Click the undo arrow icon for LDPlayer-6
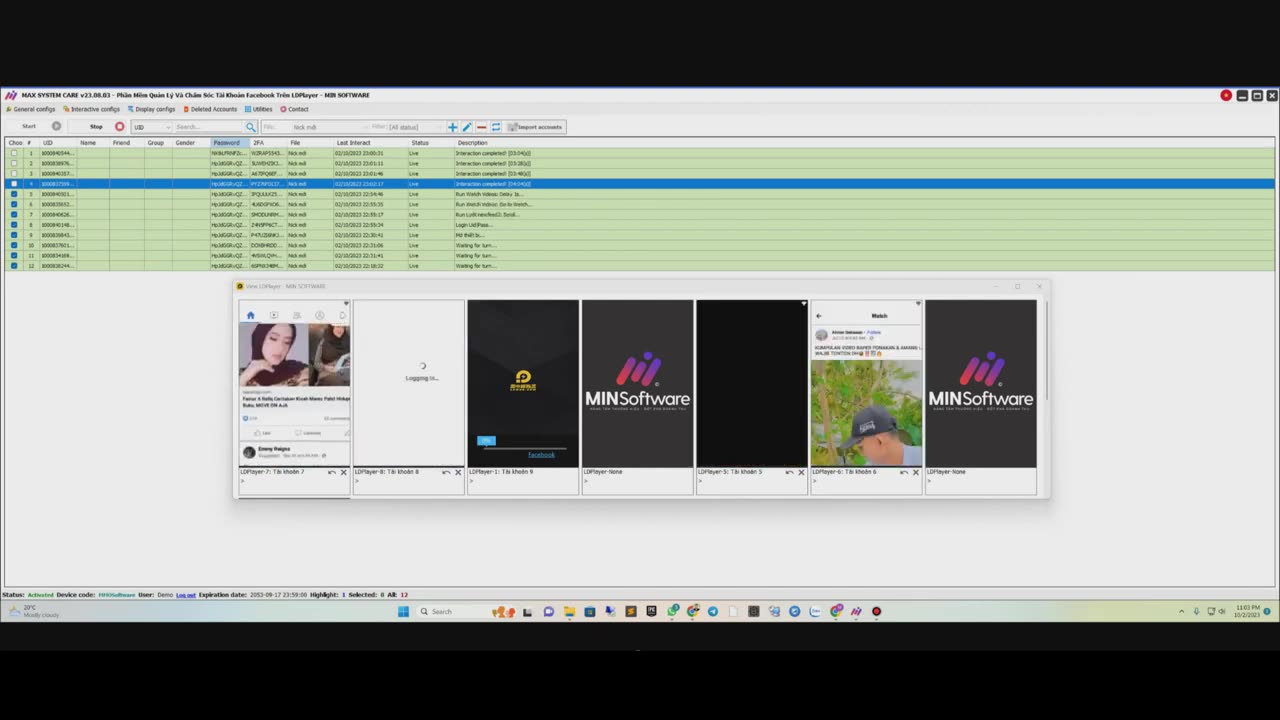1280x720 pixels. 904,472
